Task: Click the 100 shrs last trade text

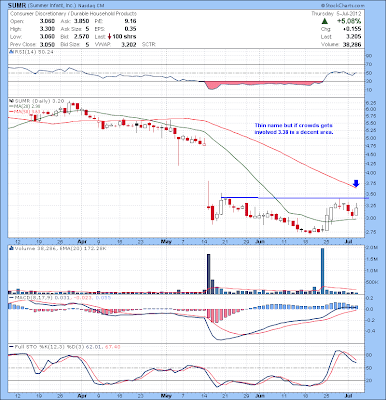Action: tap(124, 37)
